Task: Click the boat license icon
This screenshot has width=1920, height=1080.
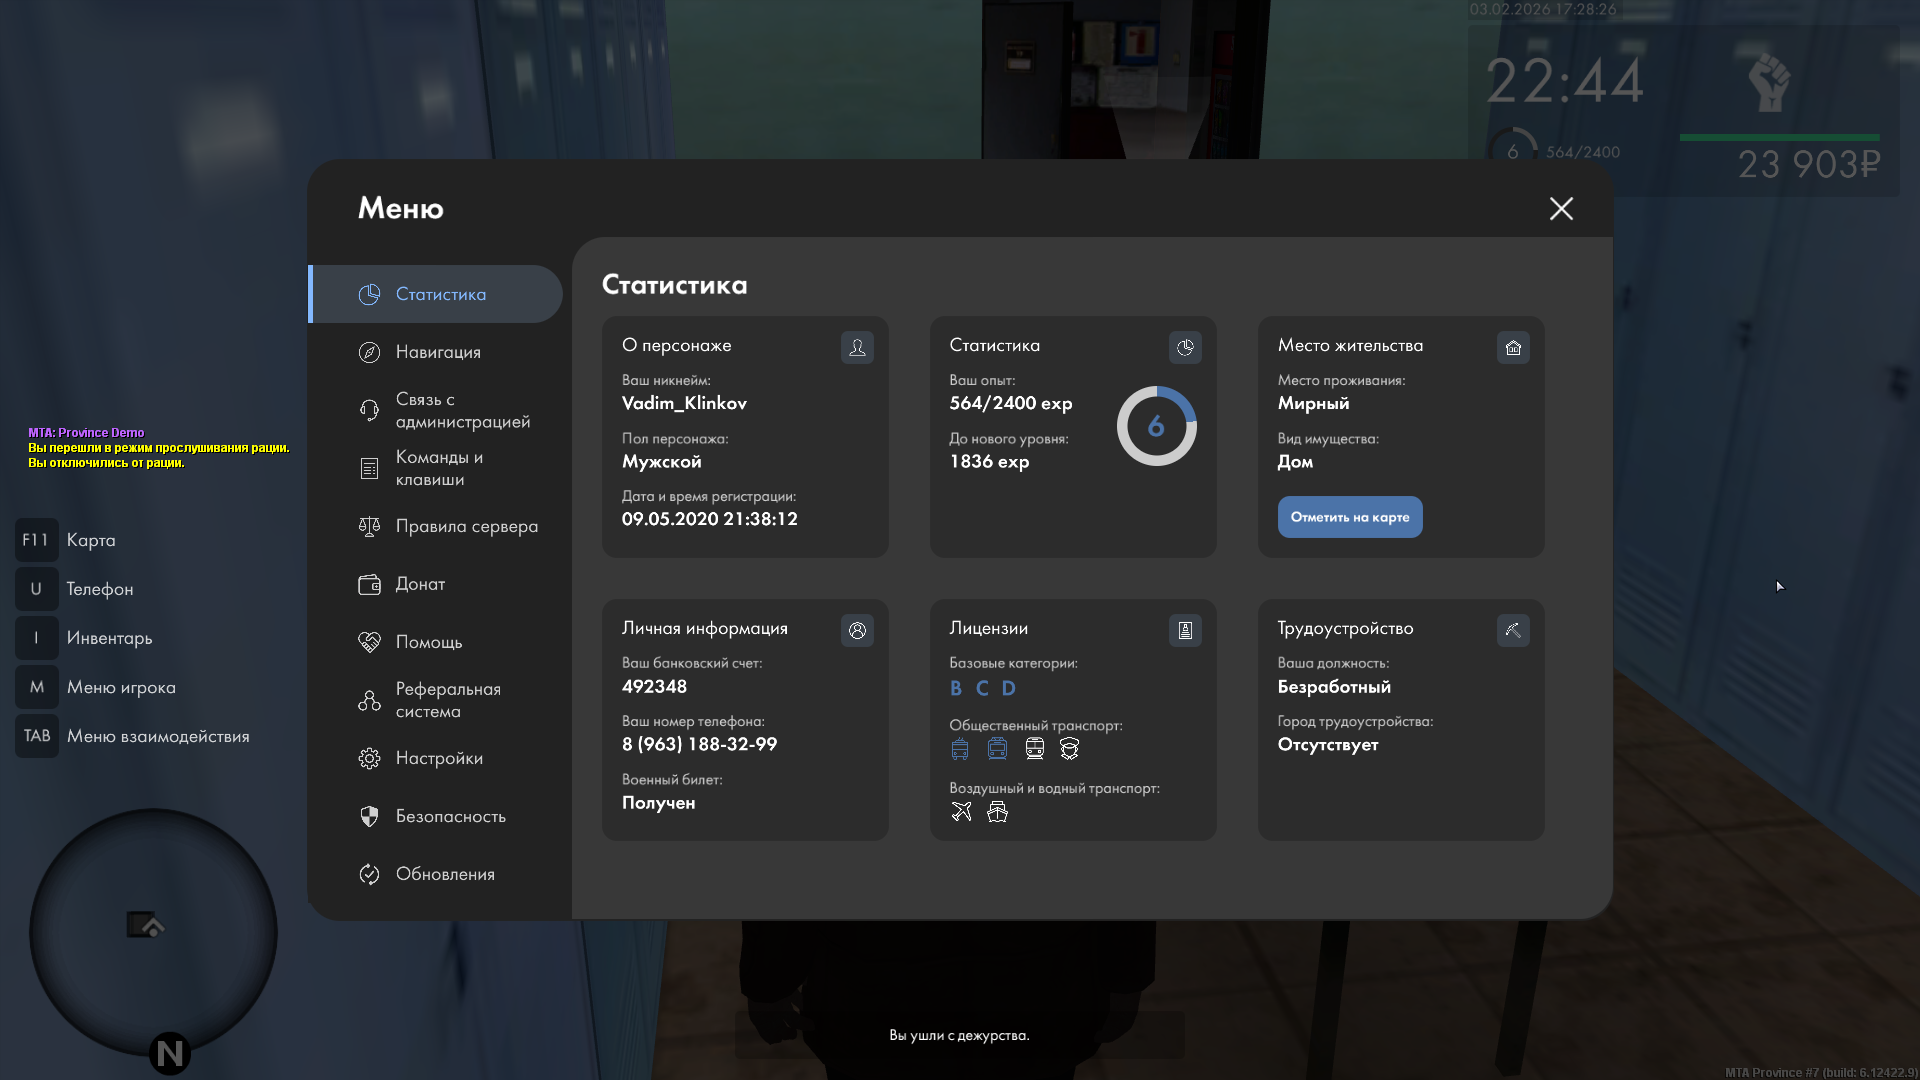Action: (997, 812)
